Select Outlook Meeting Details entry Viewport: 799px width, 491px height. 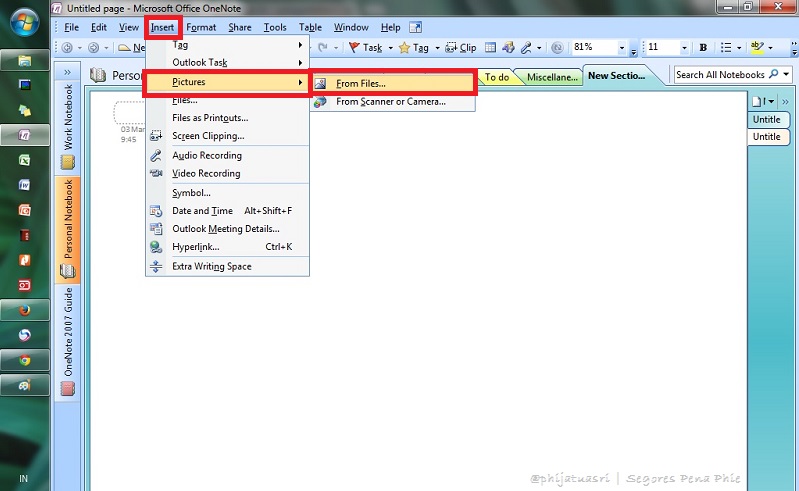pos(227,229)
